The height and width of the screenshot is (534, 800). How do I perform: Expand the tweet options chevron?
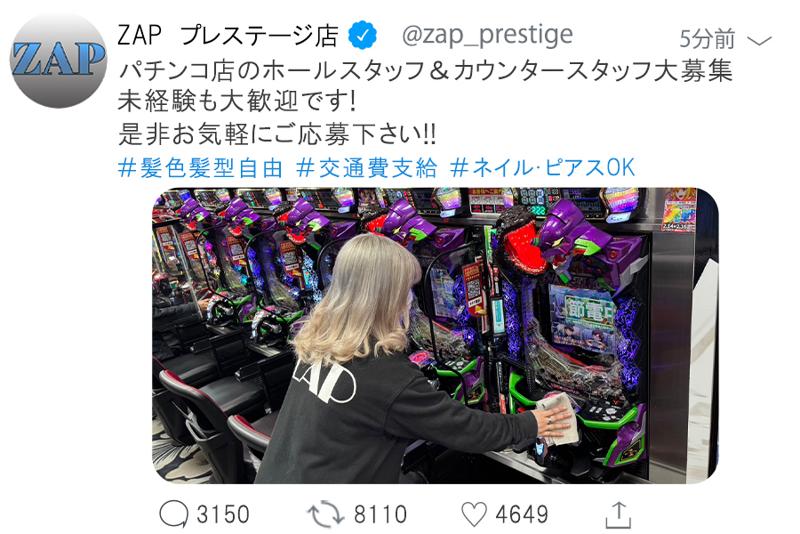point(759,40)
